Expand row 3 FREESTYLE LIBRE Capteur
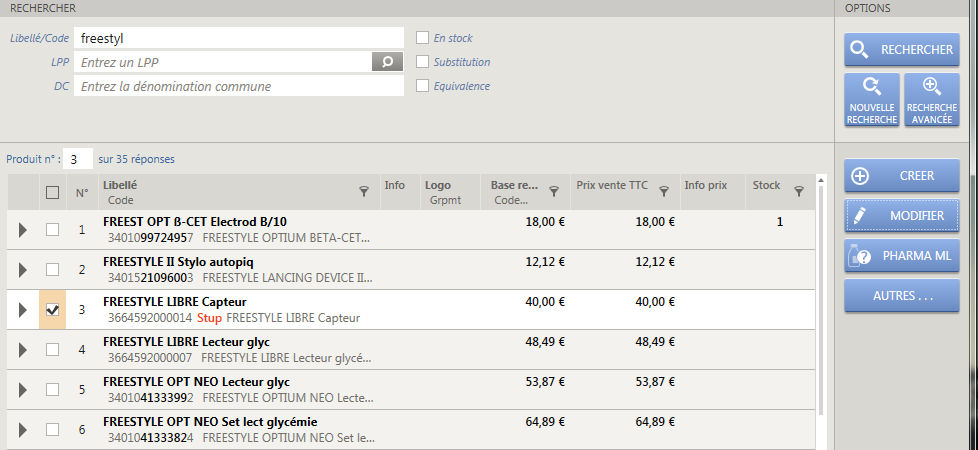 click(22, 310)
